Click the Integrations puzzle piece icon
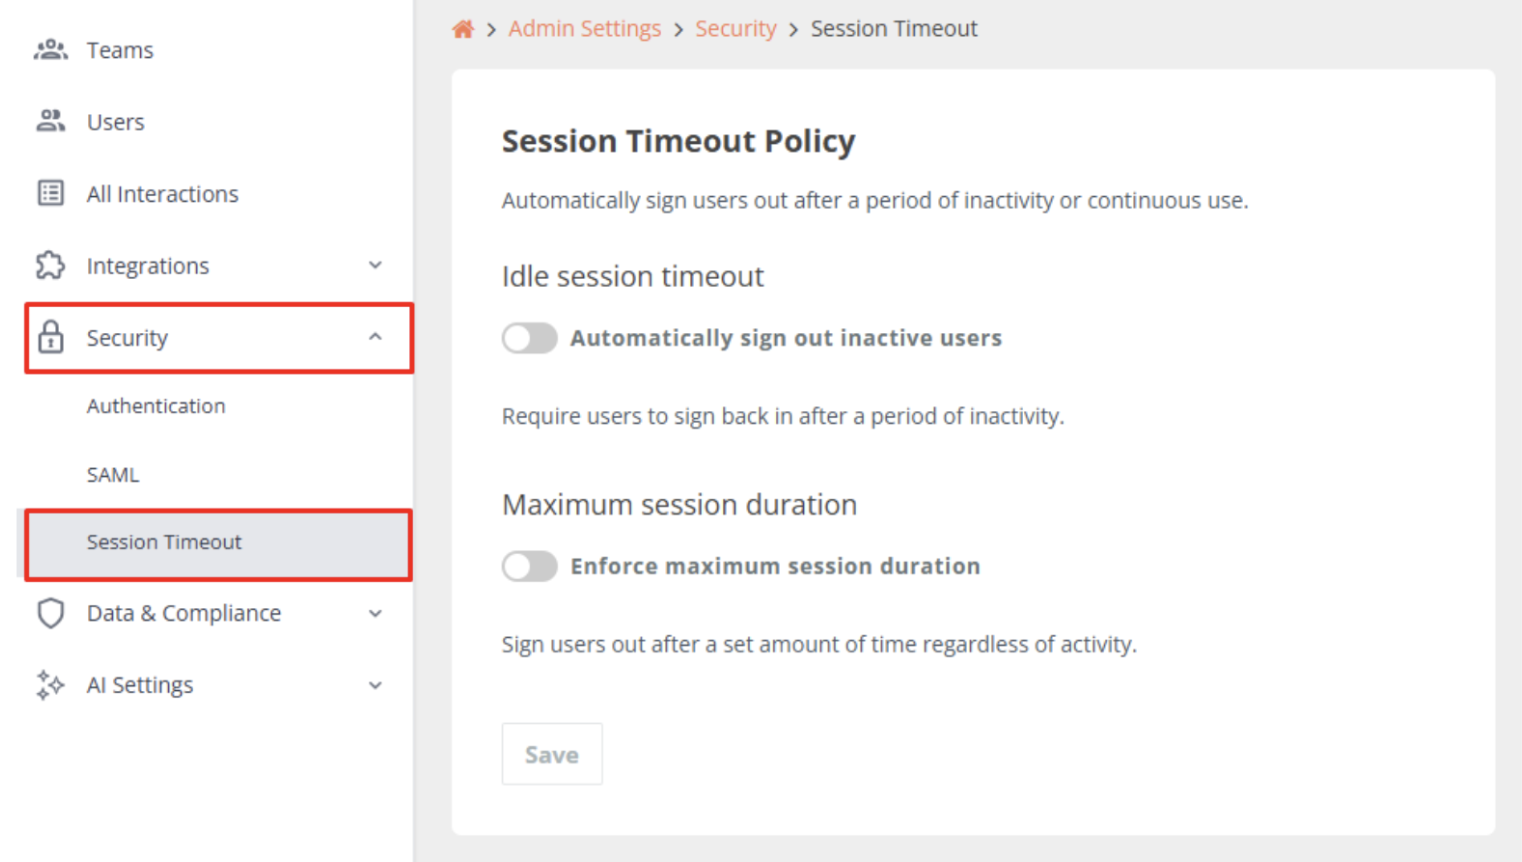1522x862 pixels. pos(50,265)
